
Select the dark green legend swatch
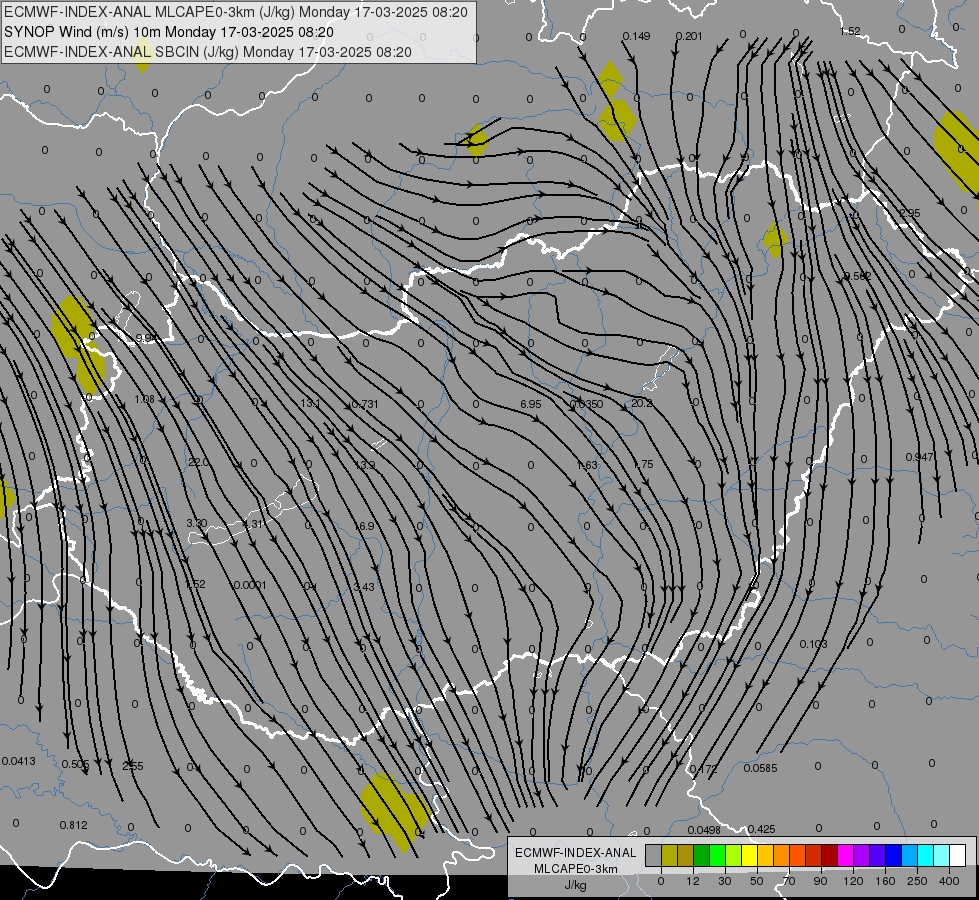(702, 855)
